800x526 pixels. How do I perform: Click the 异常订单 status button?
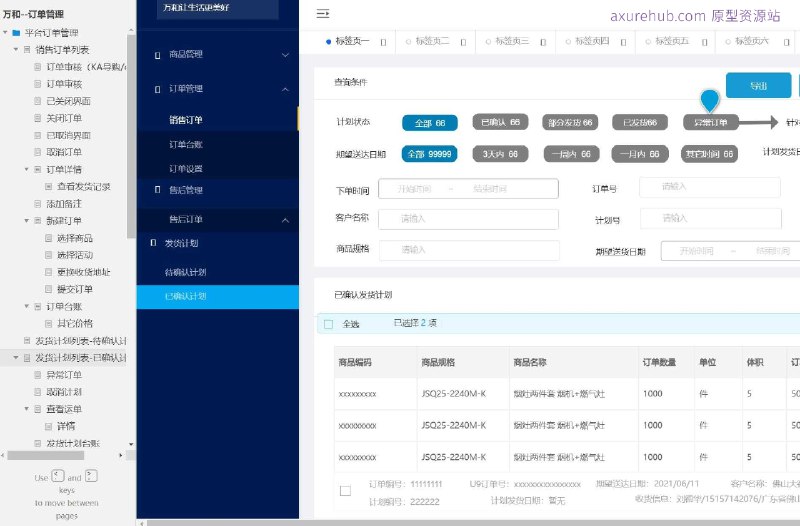pos(711,122)
